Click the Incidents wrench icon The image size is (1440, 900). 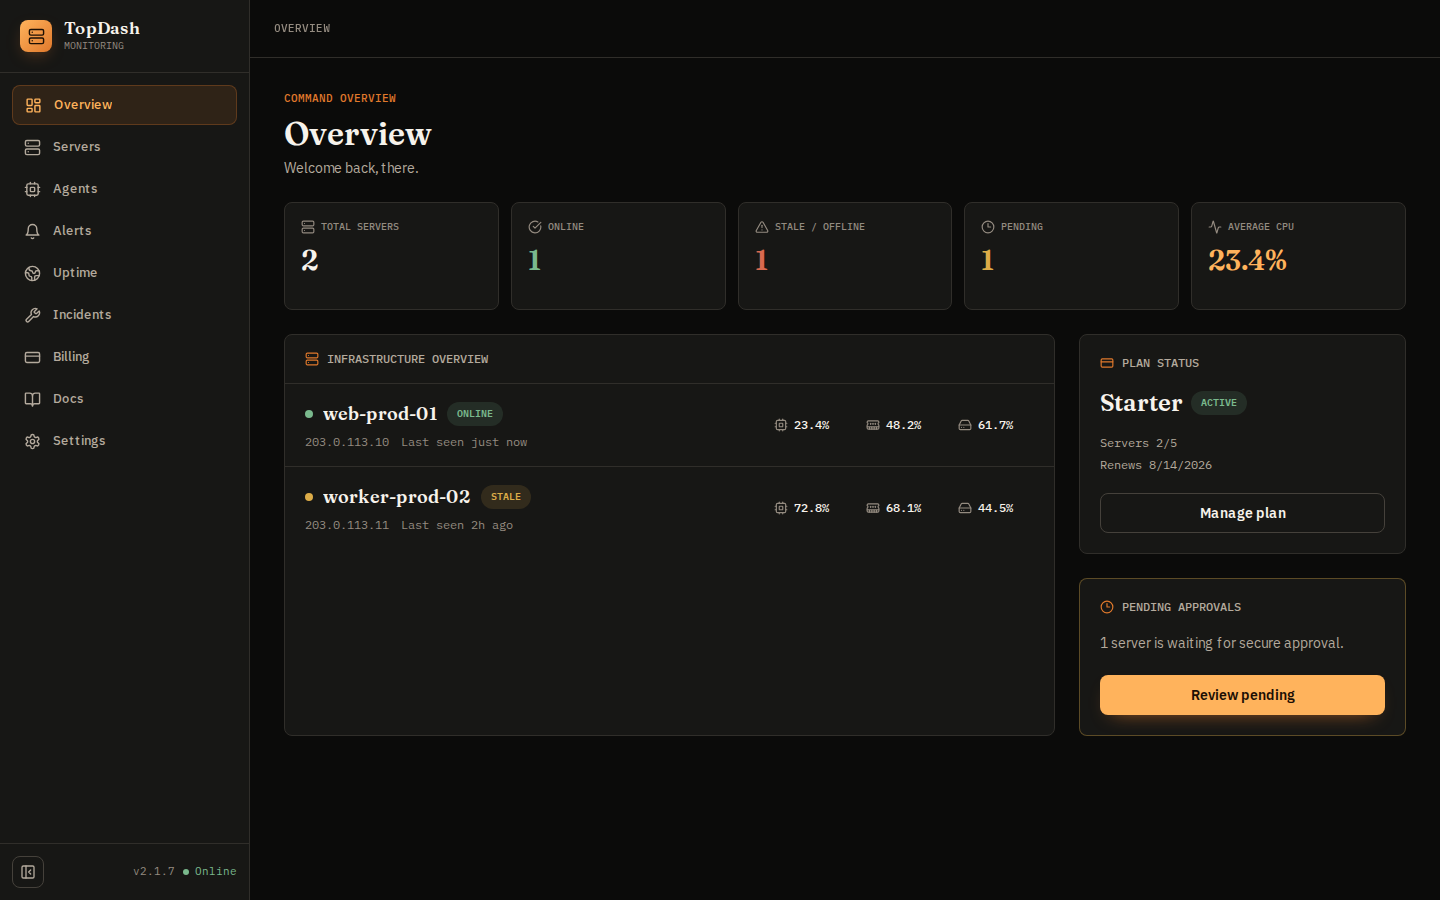click(x=32, y=315)
